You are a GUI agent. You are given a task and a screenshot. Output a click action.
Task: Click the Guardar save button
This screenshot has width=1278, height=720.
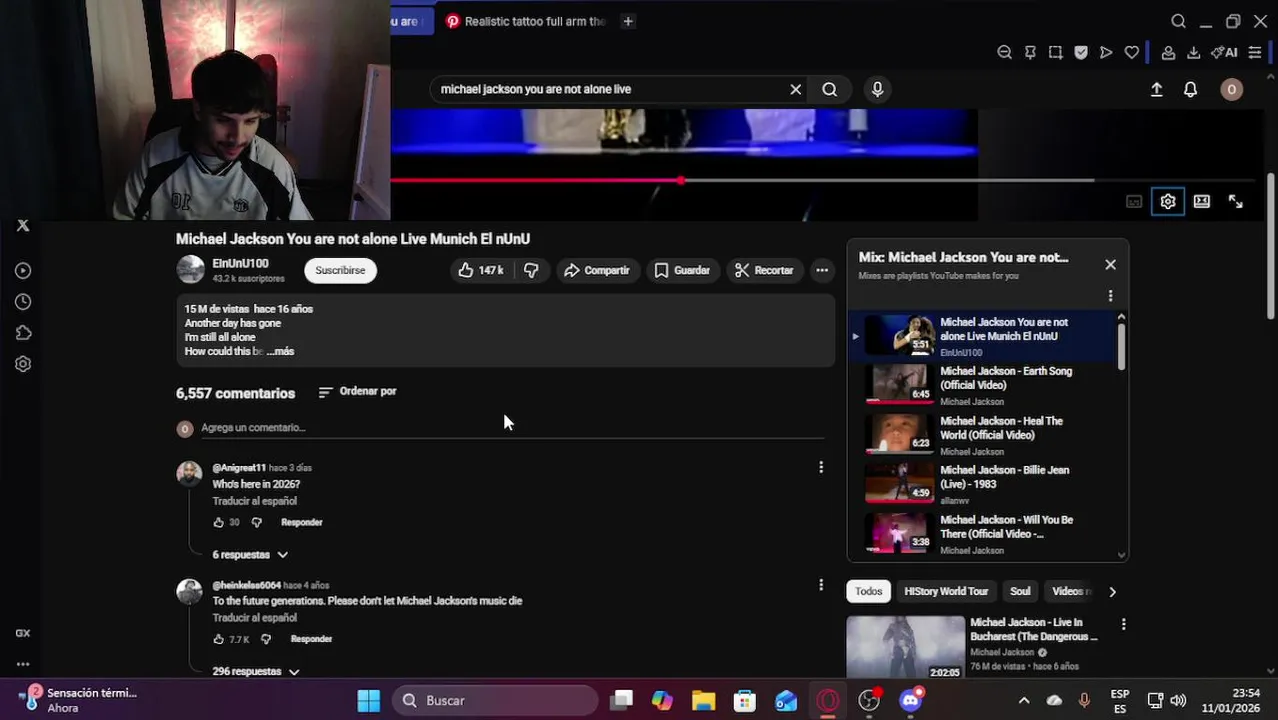click(x=682, y=270)
